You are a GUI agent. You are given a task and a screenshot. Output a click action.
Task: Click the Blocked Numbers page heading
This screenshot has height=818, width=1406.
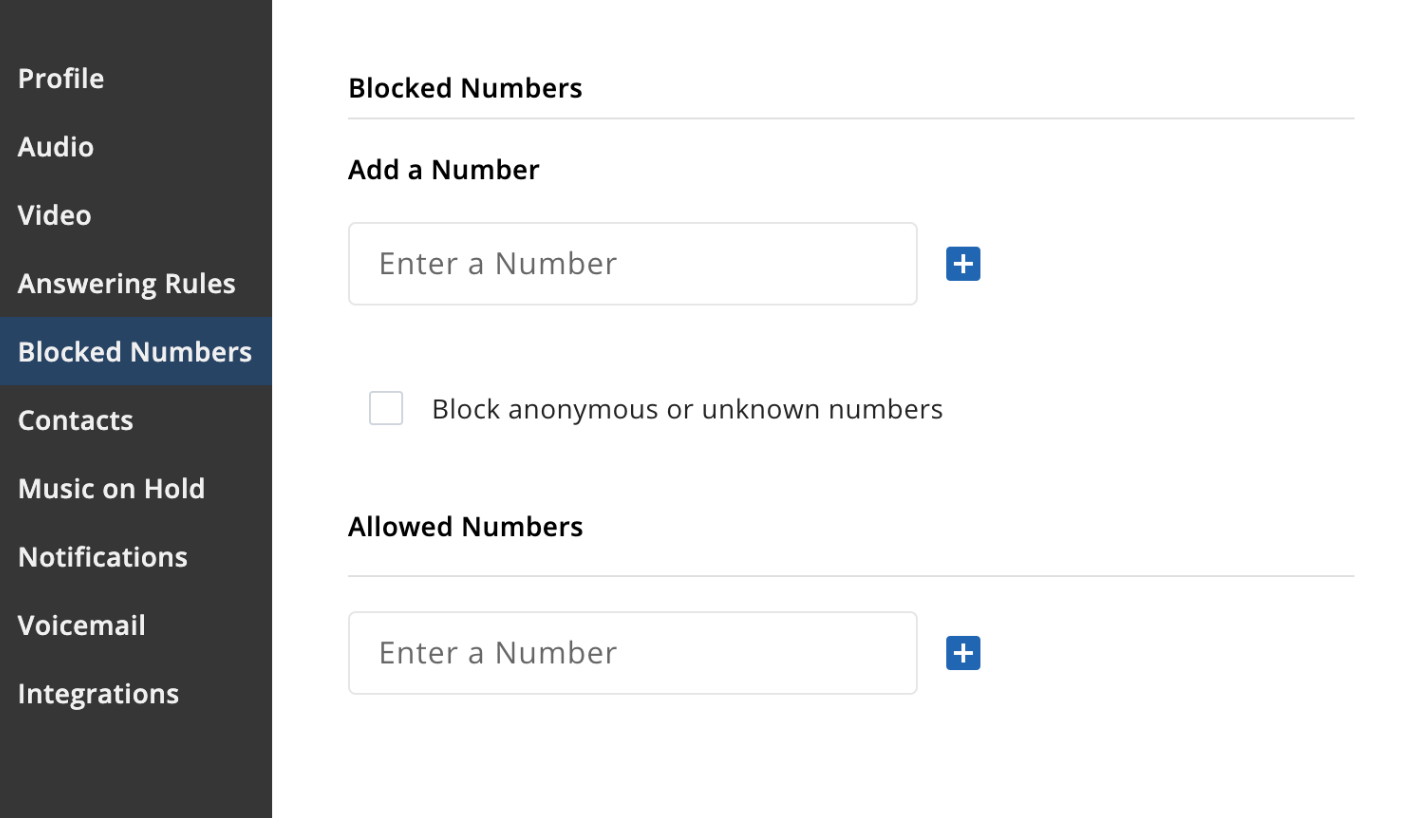465,88
